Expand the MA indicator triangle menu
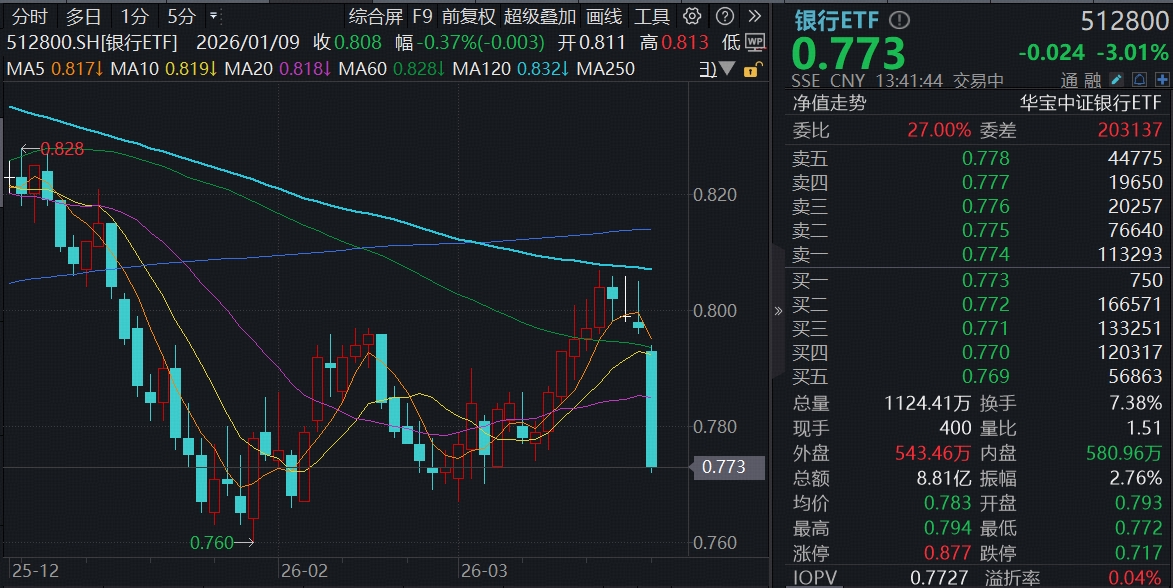1173x588 pixels. (729, 69)
